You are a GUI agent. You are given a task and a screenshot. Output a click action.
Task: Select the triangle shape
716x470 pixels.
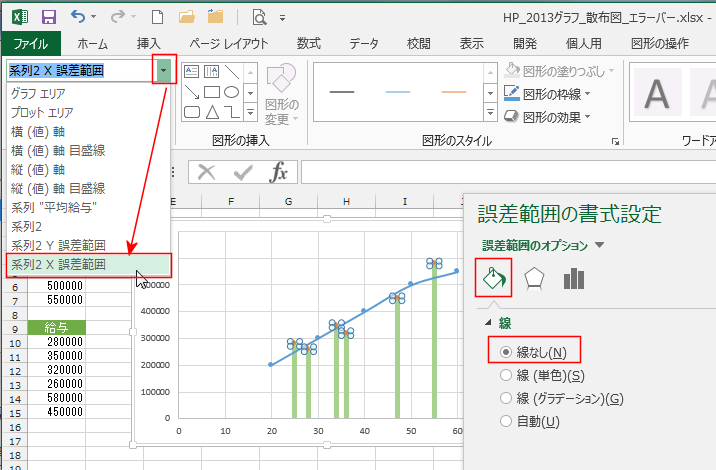(212, 112)
